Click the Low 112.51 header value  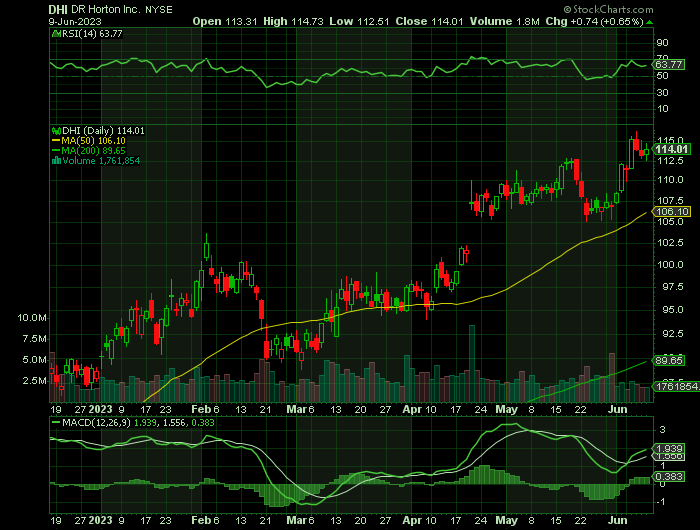[359, 21]
